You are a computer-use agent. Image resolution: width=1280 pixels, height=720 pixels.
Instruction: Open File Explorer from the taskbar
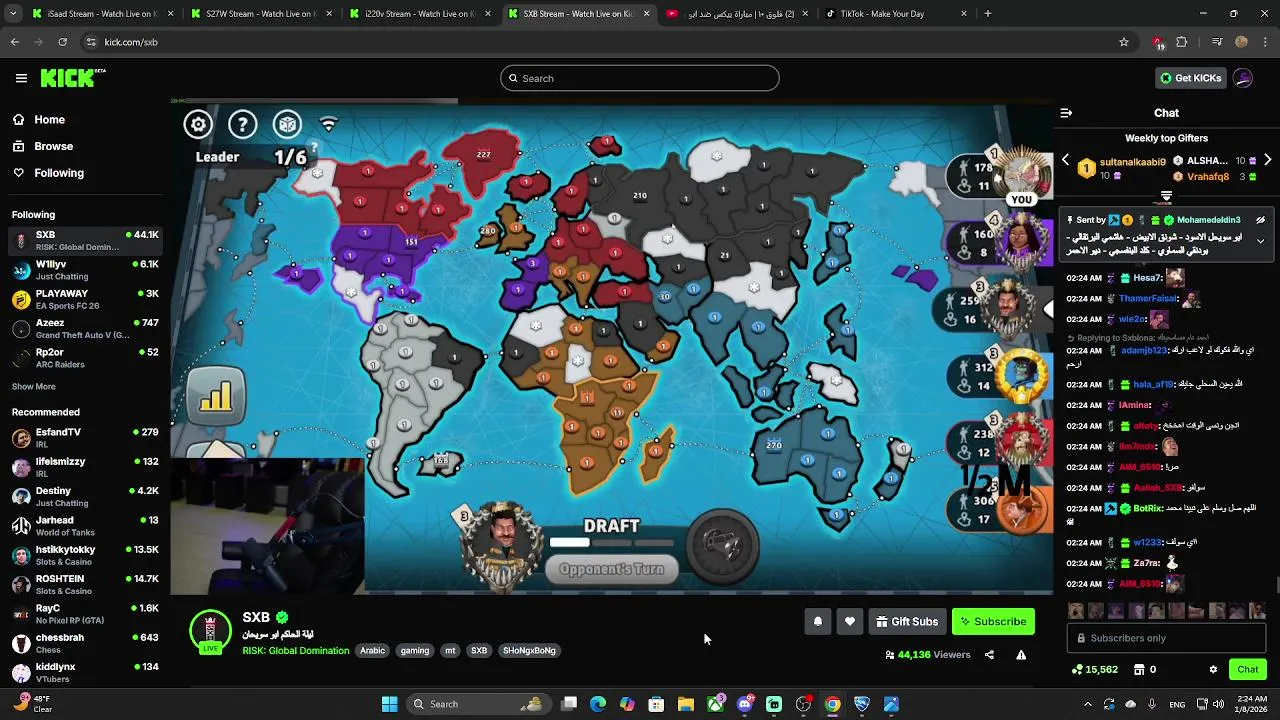pos(686,704)
